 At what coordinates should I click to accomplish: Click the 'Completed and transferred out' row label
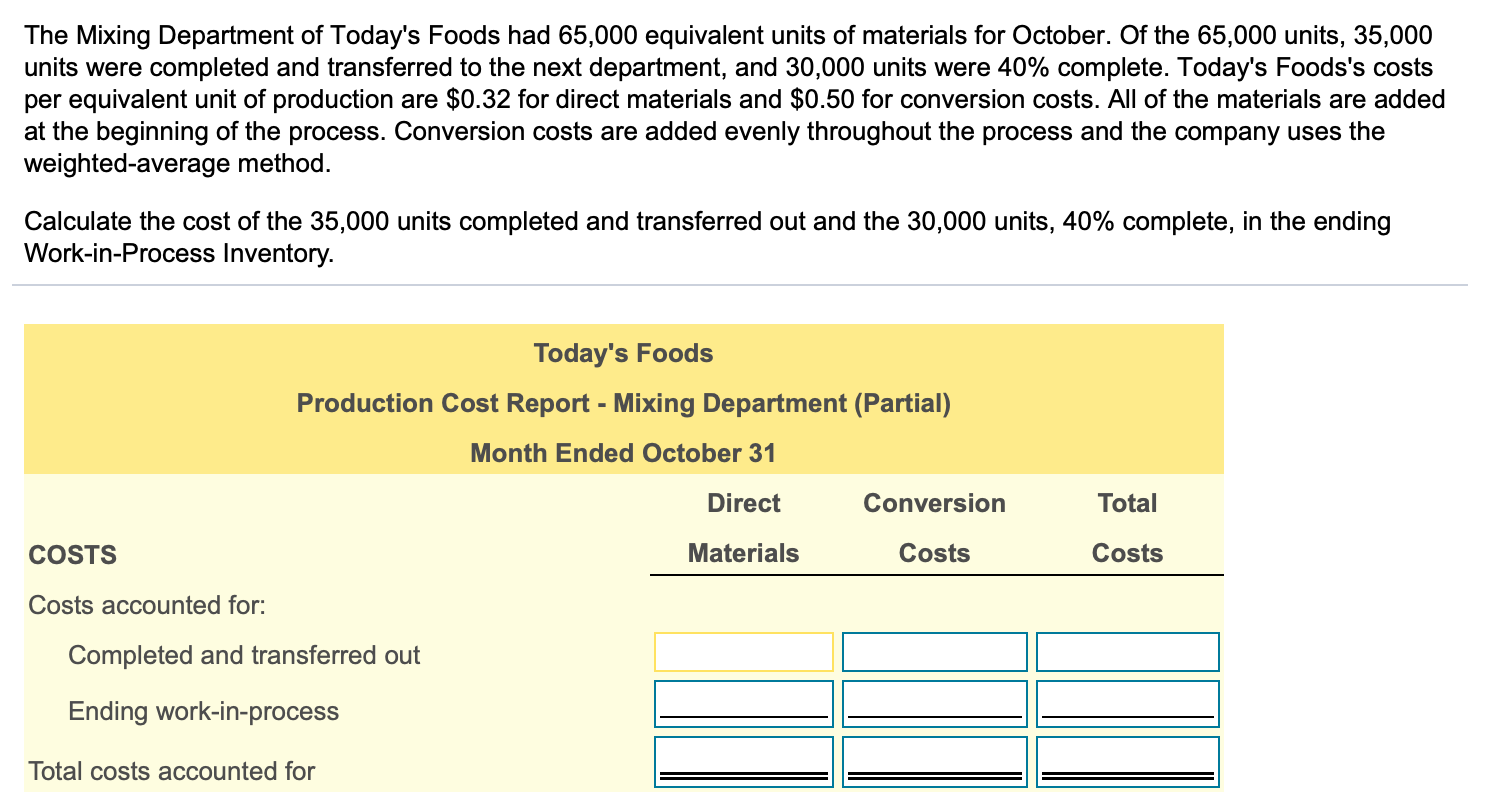244,655
